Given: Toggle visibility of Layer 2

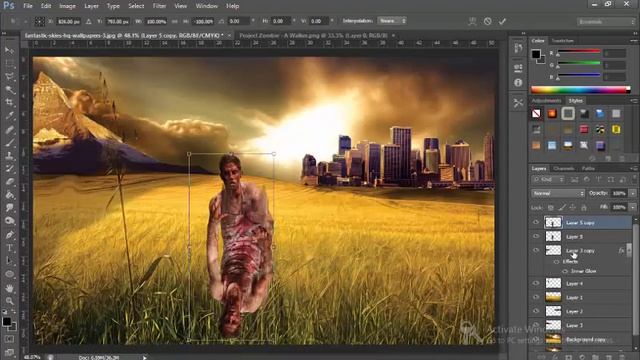Looking at the screenshot, I should click(536, 311).
